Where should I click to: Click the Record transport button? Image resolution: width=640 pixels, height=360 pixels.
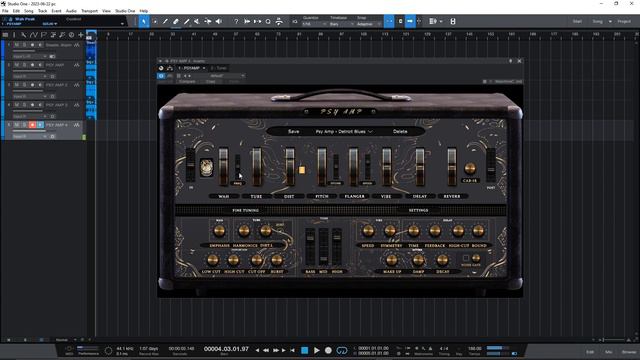[328, 350]
